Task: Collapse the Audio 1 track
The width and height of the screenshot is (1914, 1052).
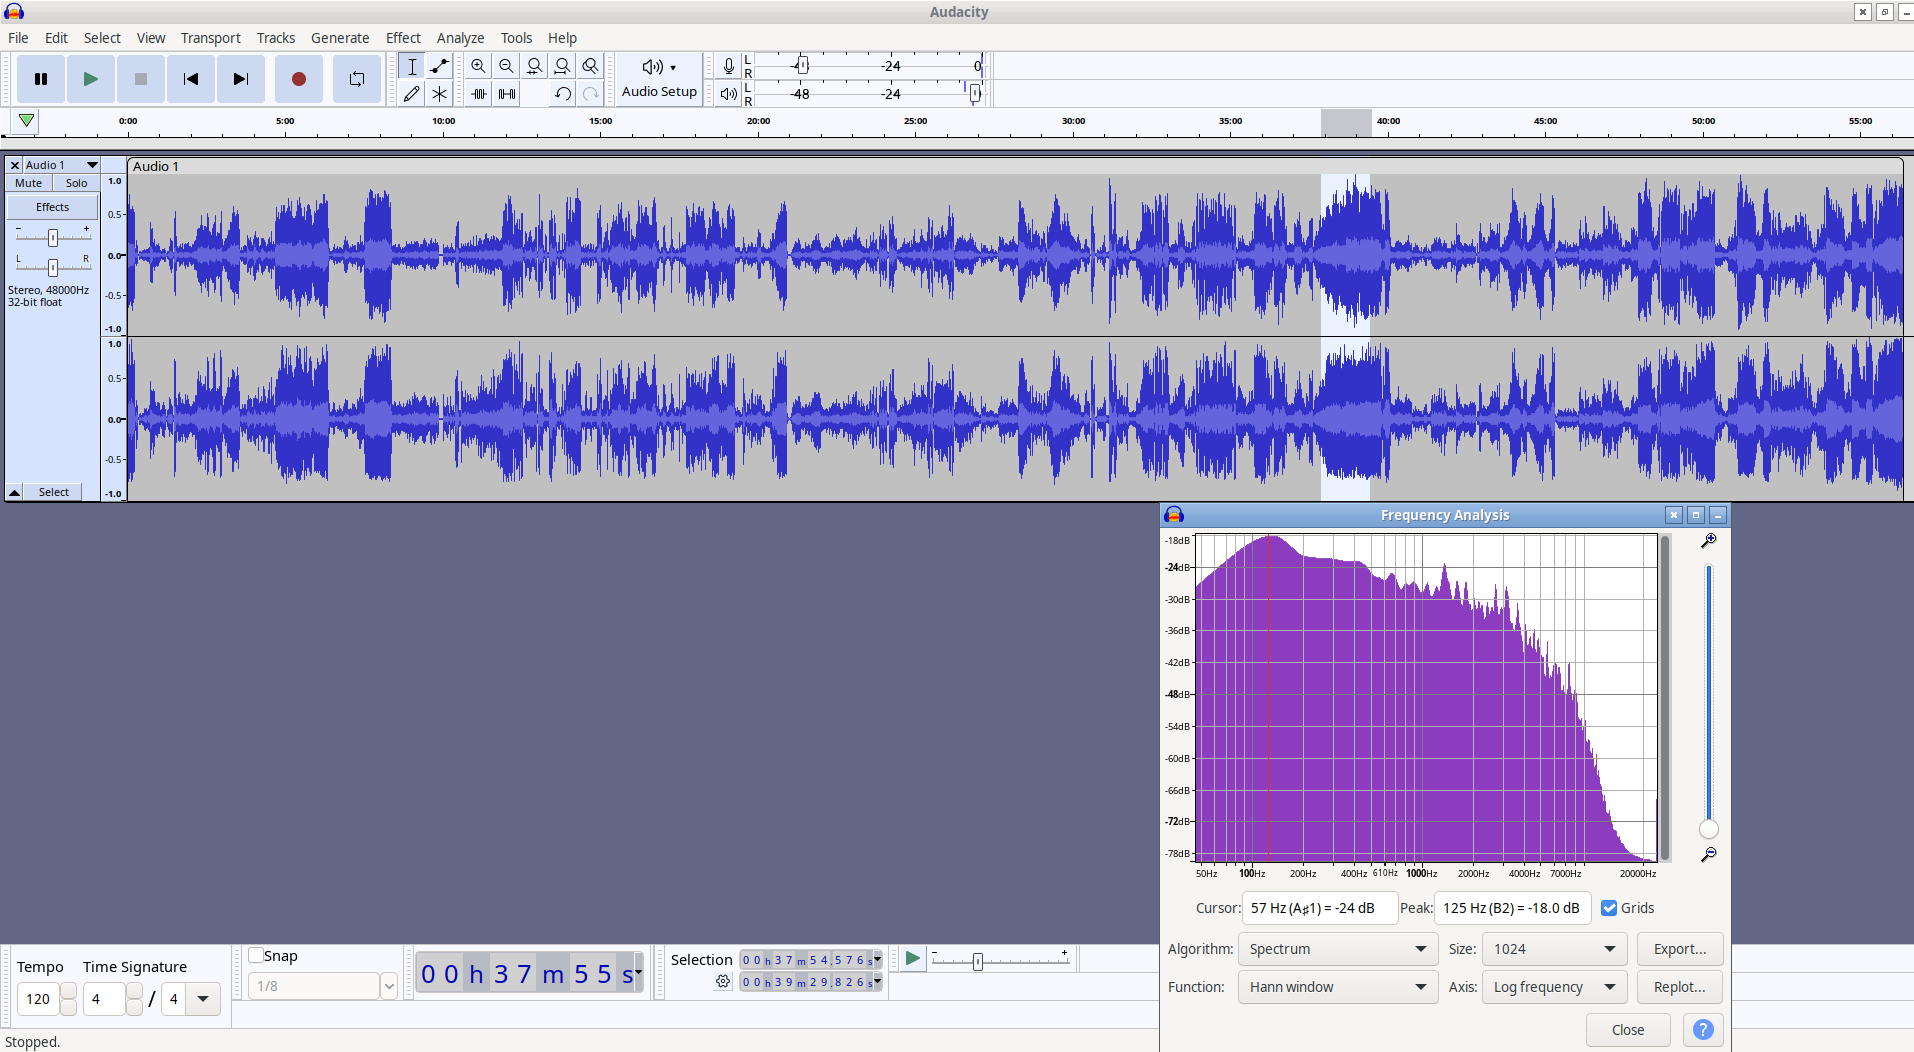Action: coord(15,492)
